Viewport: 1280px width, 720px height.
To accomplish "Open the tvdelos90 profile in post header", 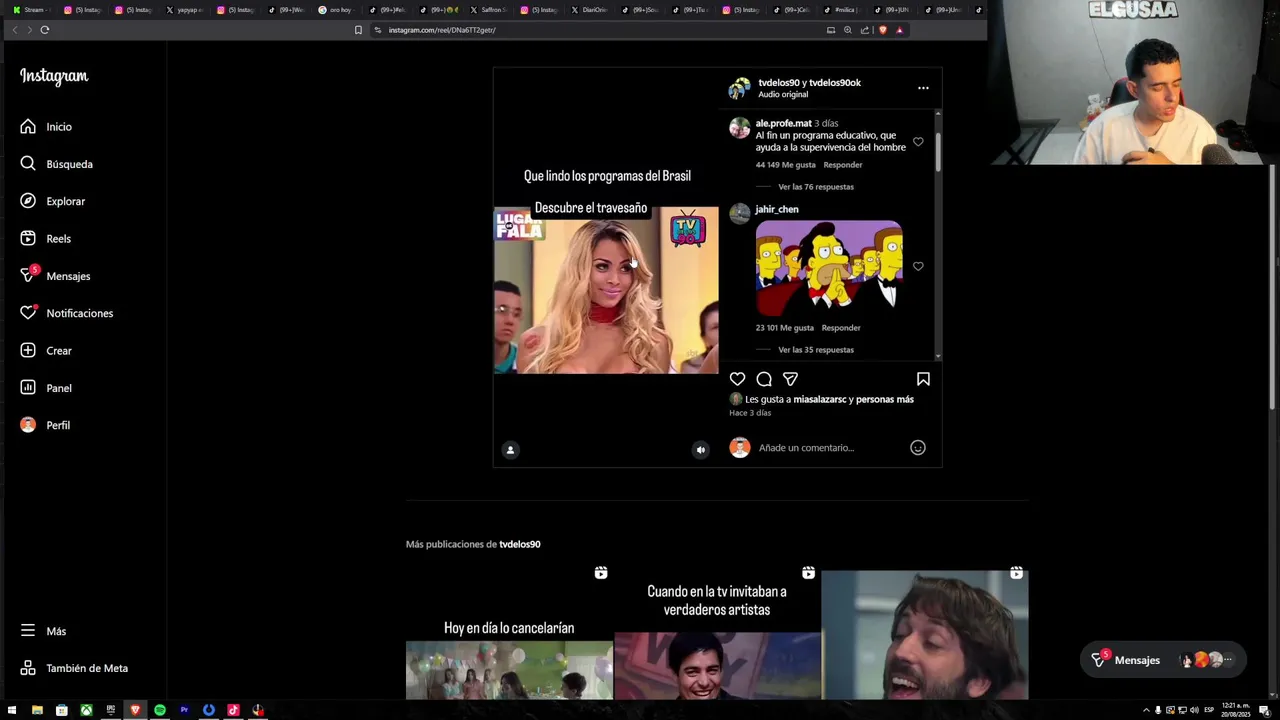I will pos(779,83).
